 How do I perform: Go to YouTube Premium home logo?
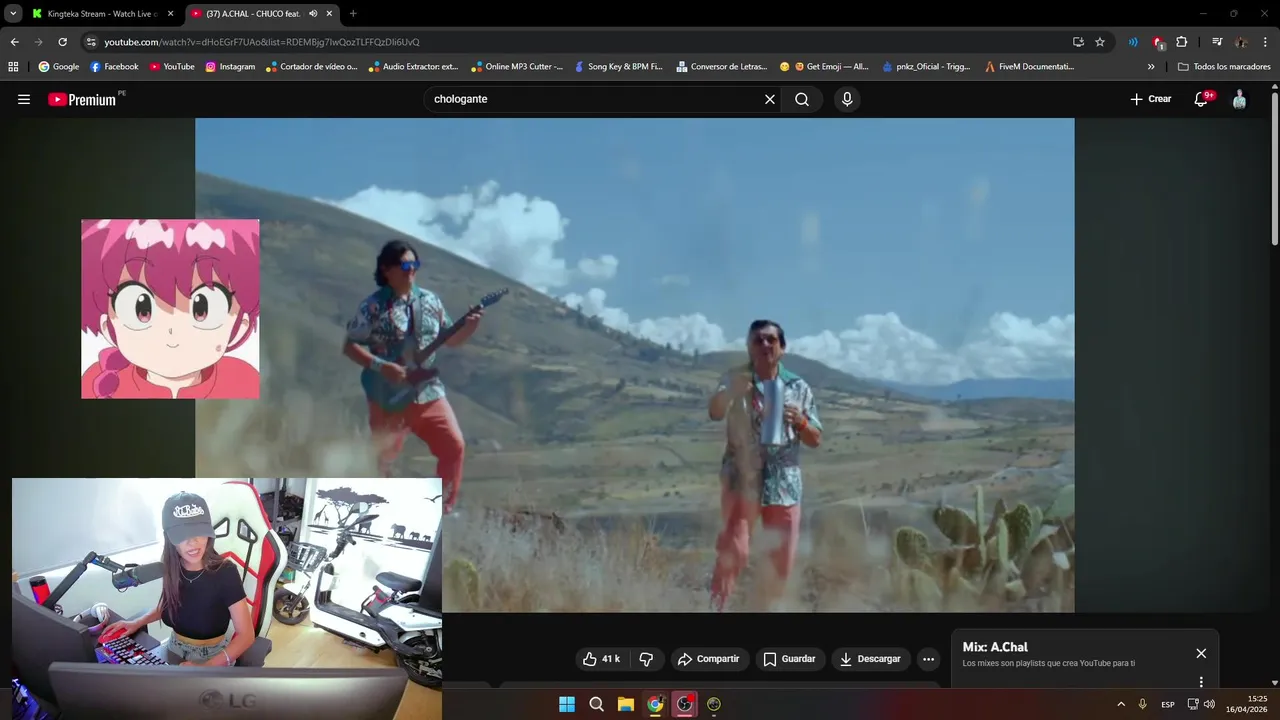click(82, 99)
